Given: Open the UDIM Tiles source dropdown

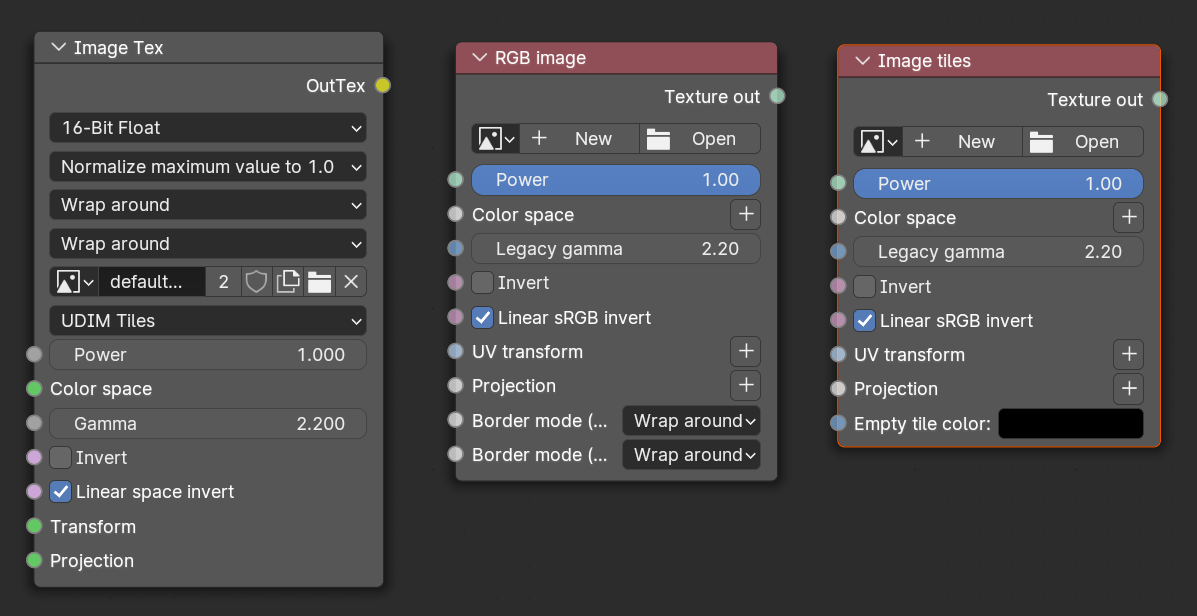Looking at the screenshot, I should point(208,321).
